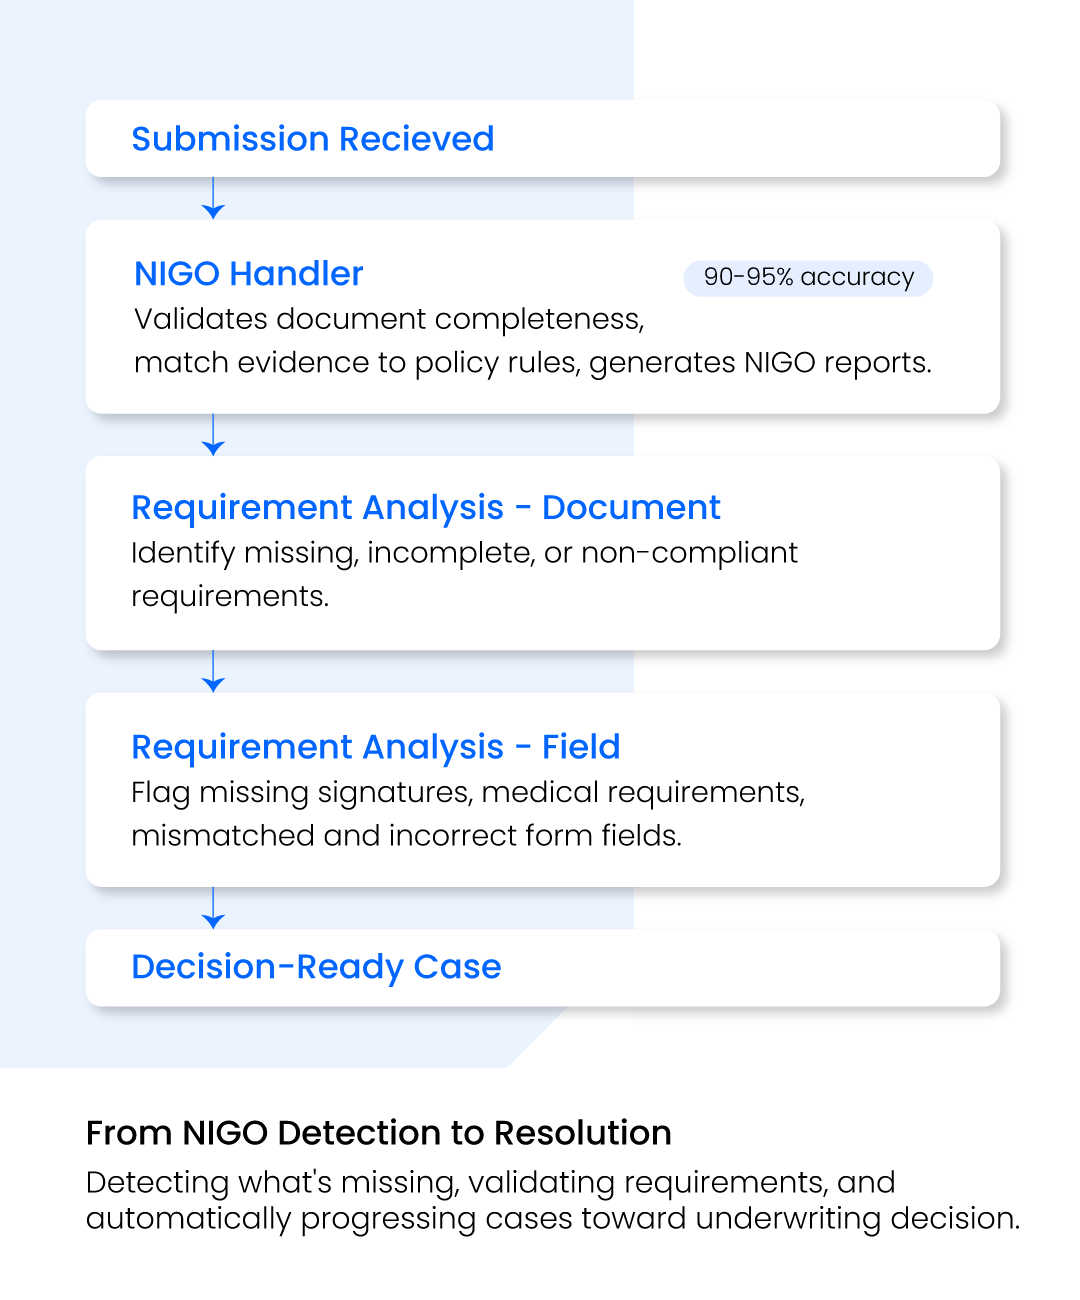Click the 'generates NIGO reports' line

[x=533, y=363]
